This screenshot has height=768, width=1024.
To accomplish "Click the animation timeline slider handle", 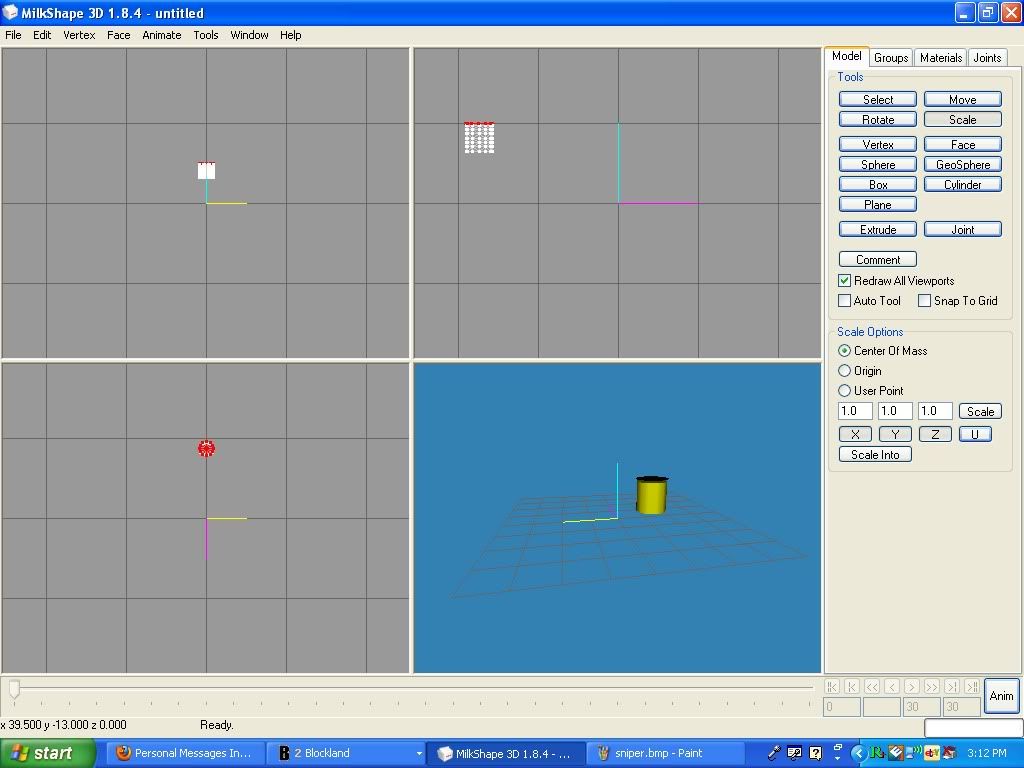I will click(x=14, y=689).
